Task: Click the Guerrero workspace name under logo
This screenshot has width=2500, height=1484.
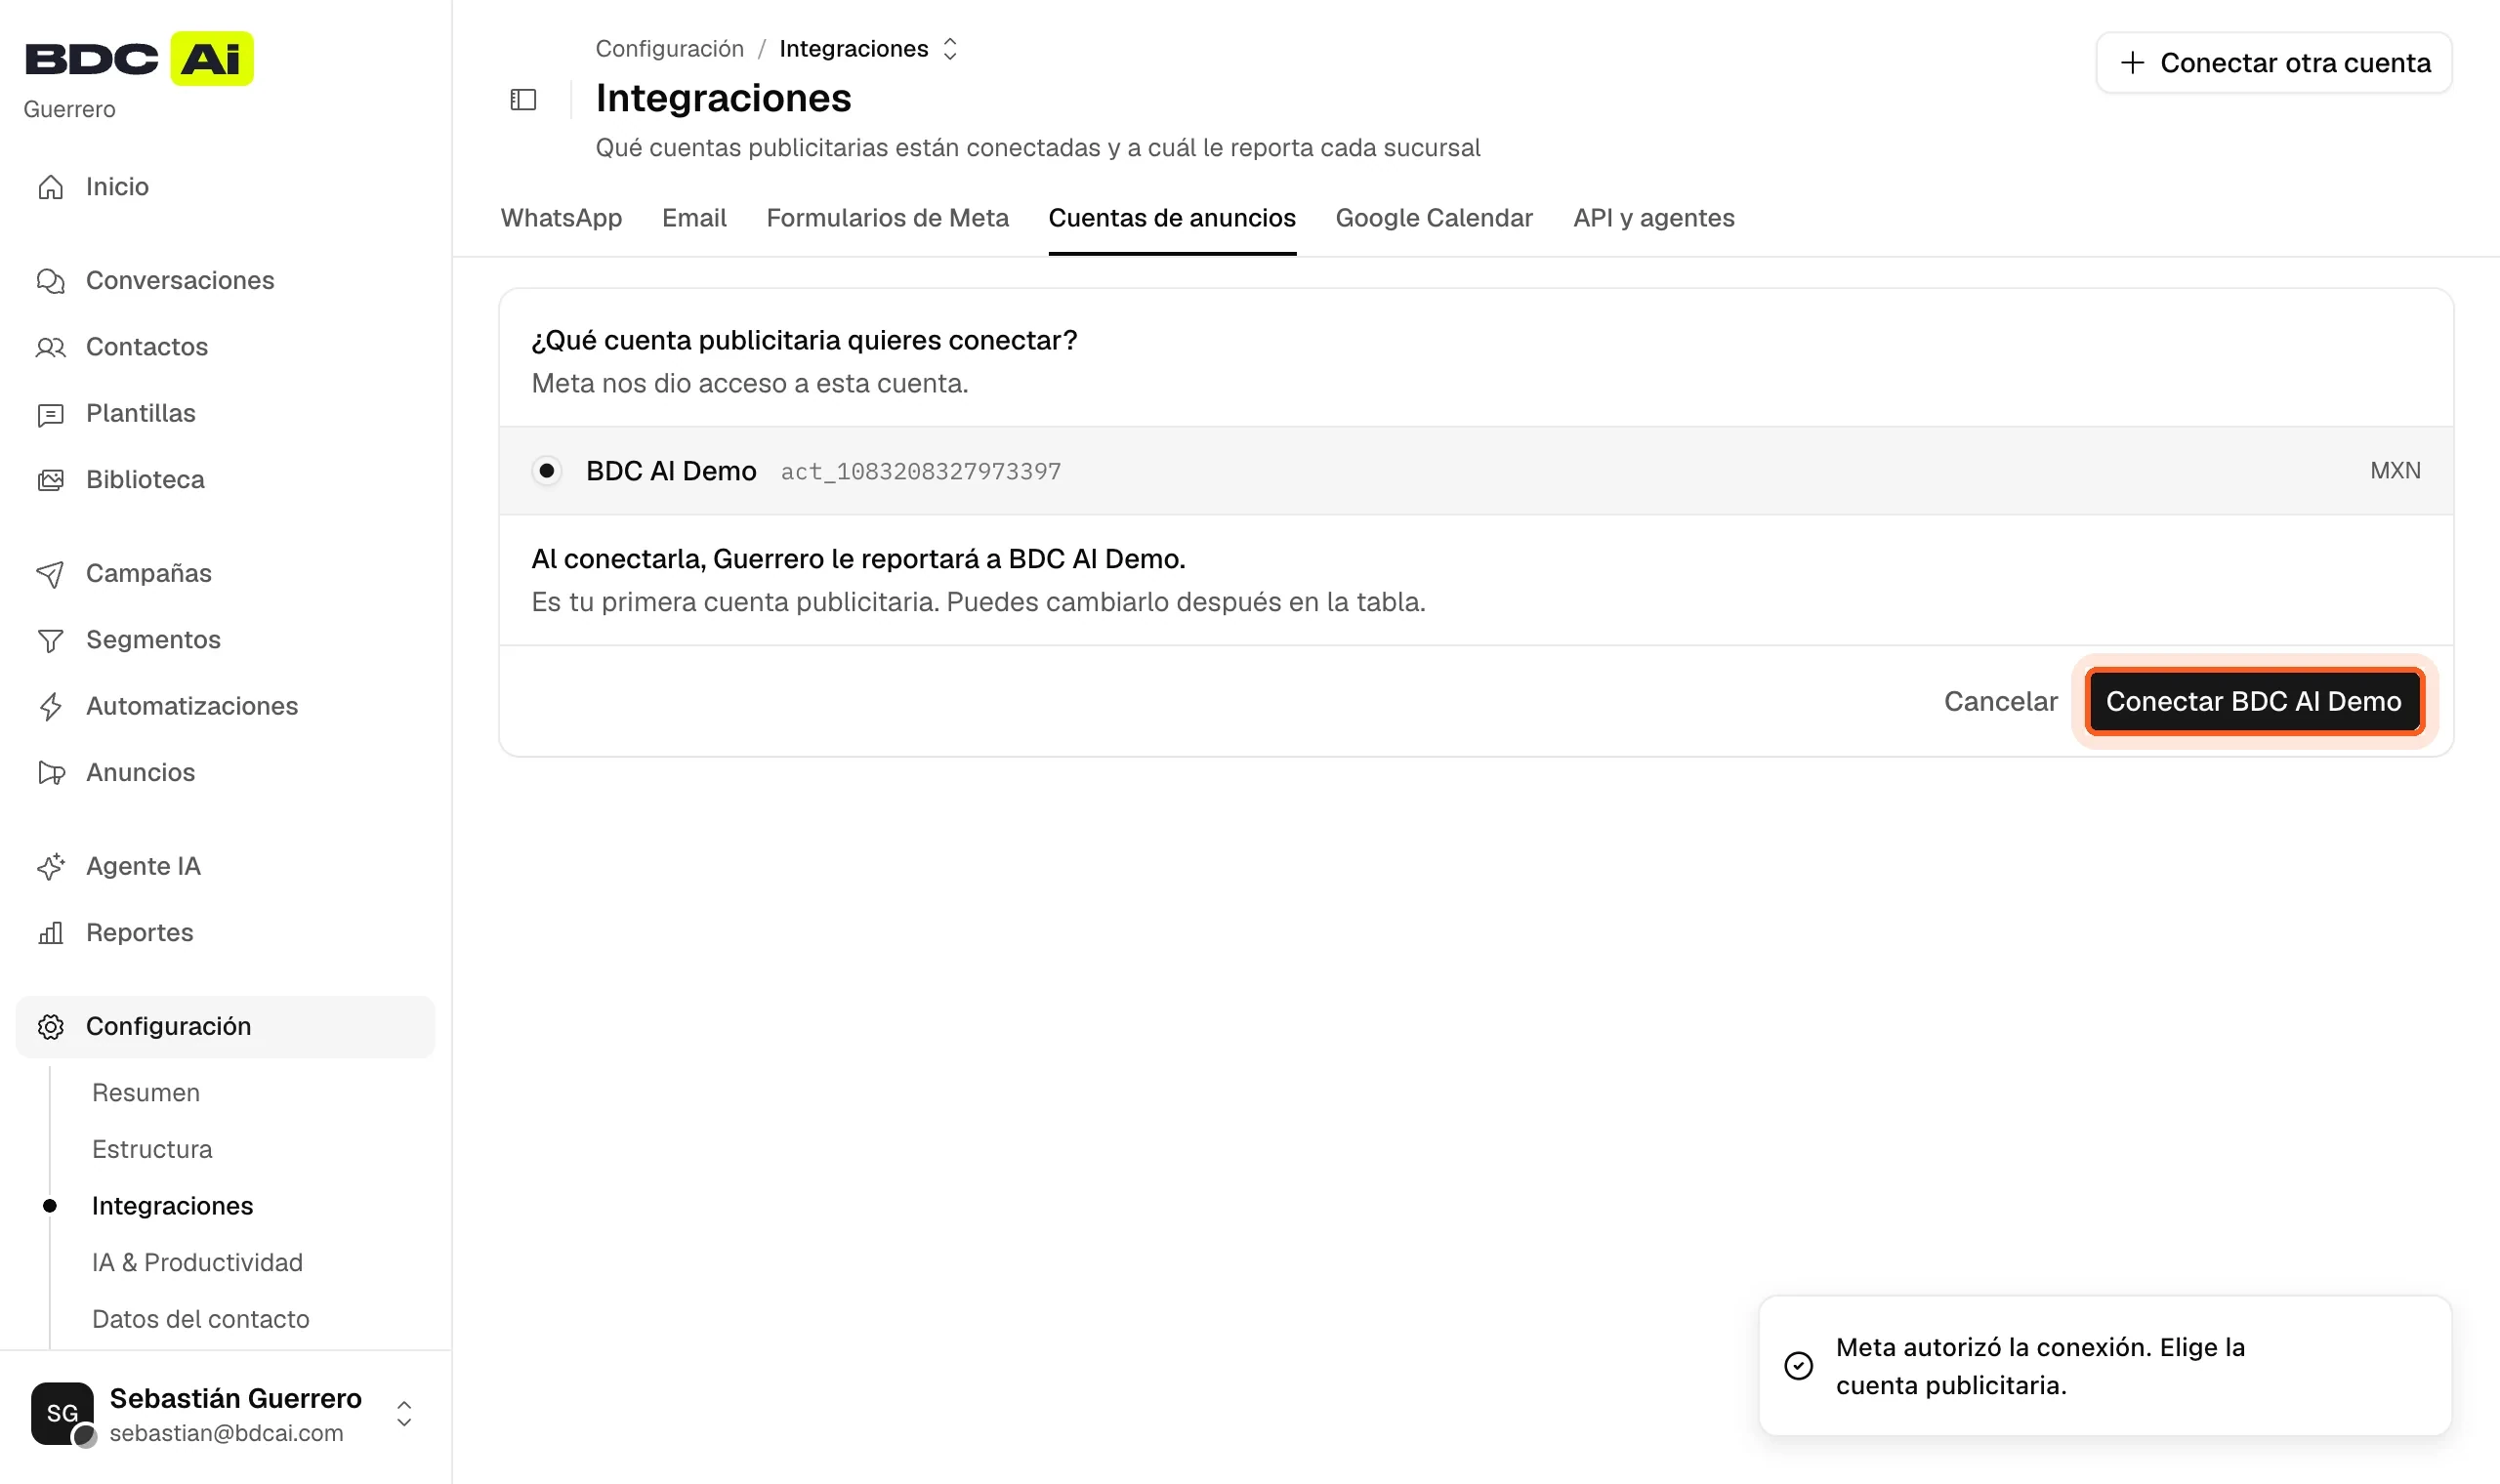Action: [x=69, y=110]
